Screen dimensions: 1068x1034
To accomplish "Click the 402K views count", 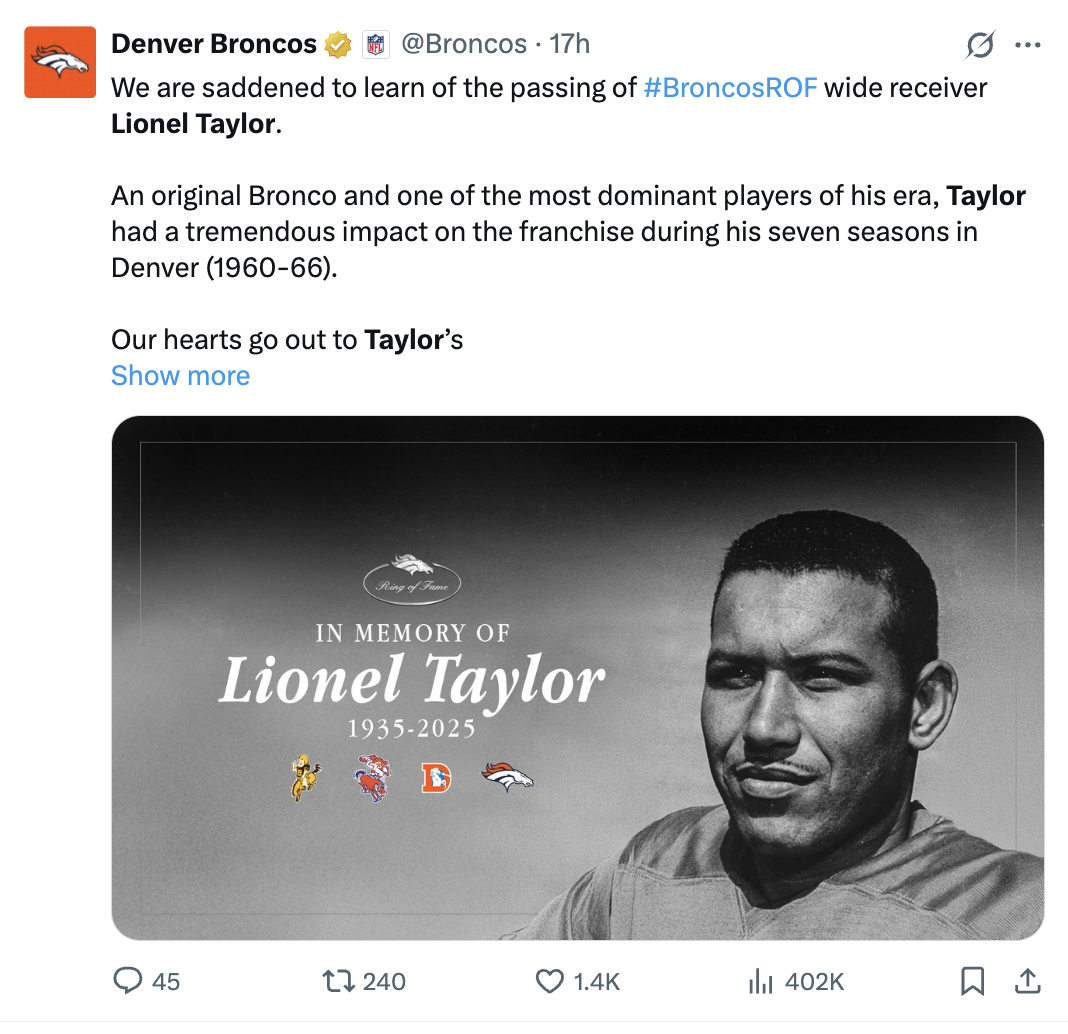I will point(814,981).
